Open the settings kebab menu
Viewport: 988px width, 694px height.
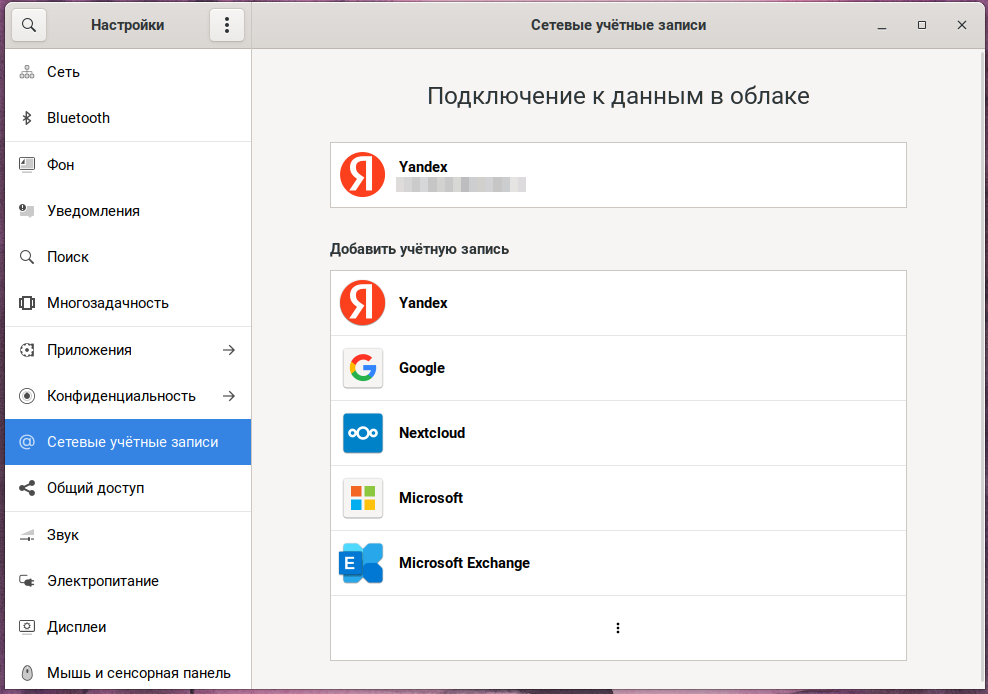227,25
